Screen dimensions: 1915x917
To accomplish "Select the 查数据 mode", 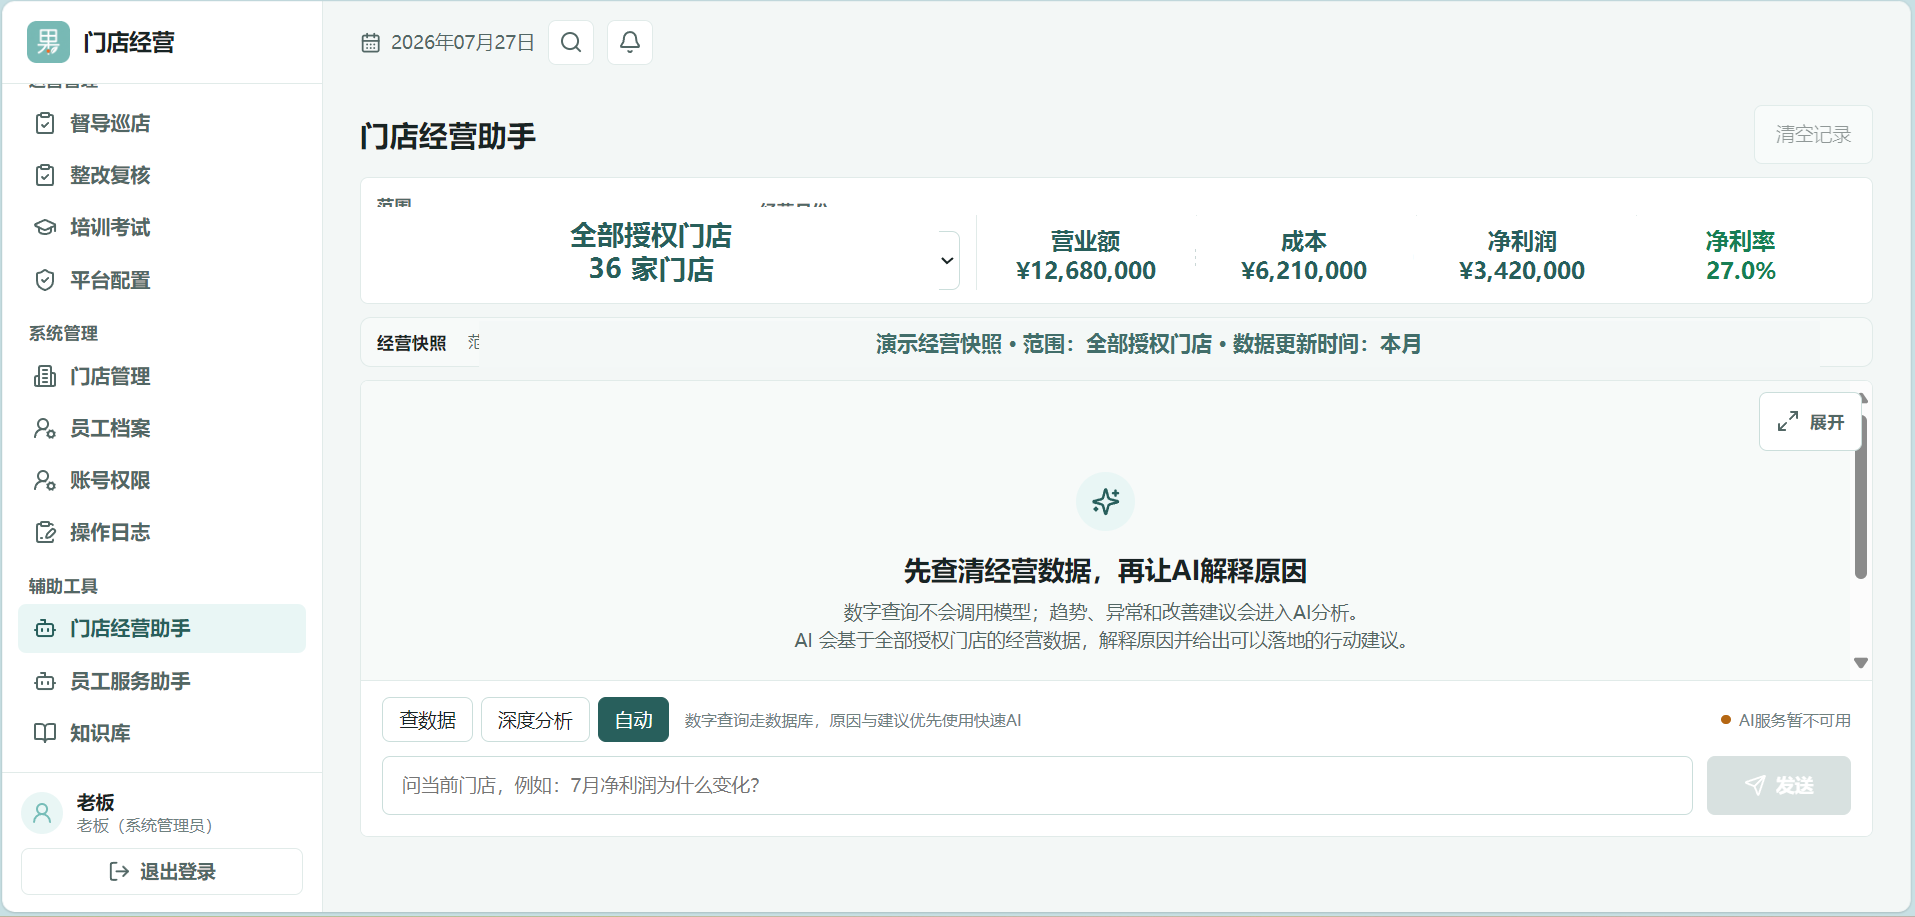I will [x=428, y=720].
